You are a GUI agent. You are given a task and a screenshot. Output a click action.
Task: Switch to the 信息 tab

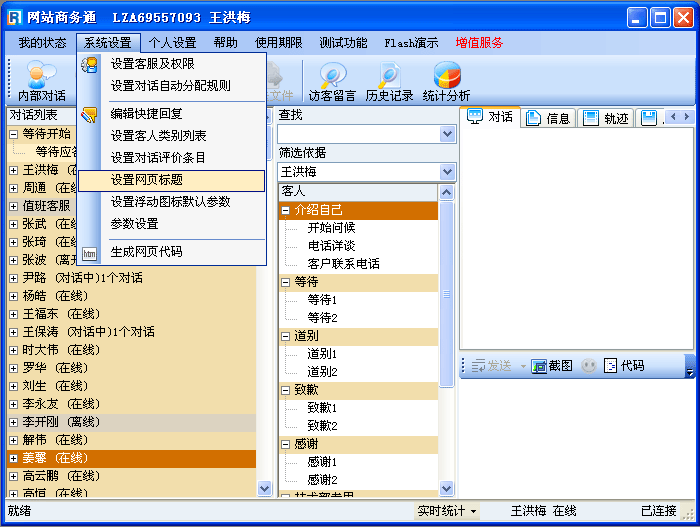coord(548,118)
